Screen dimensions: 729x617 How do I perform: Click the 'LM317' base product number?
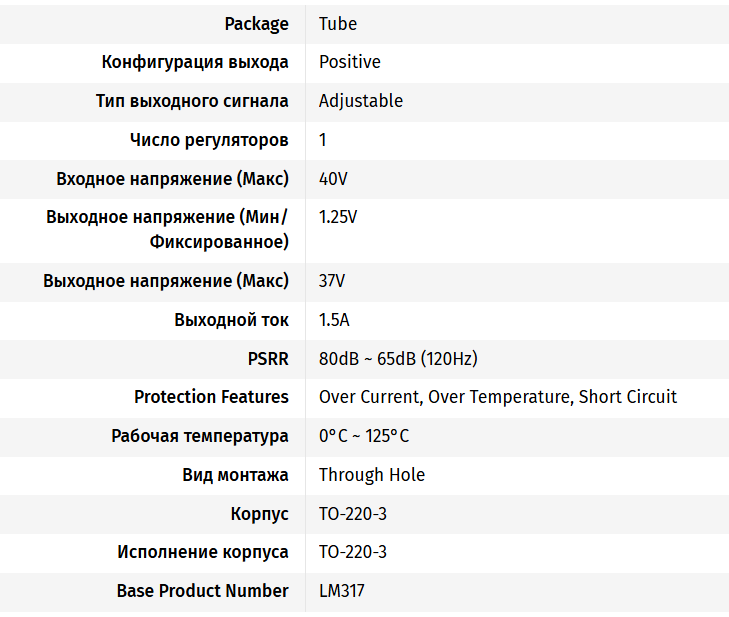coord(342,591)
